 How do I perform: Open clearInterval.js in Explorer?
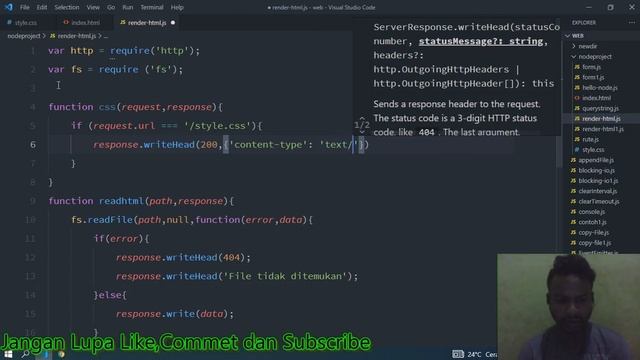point(598,191)
